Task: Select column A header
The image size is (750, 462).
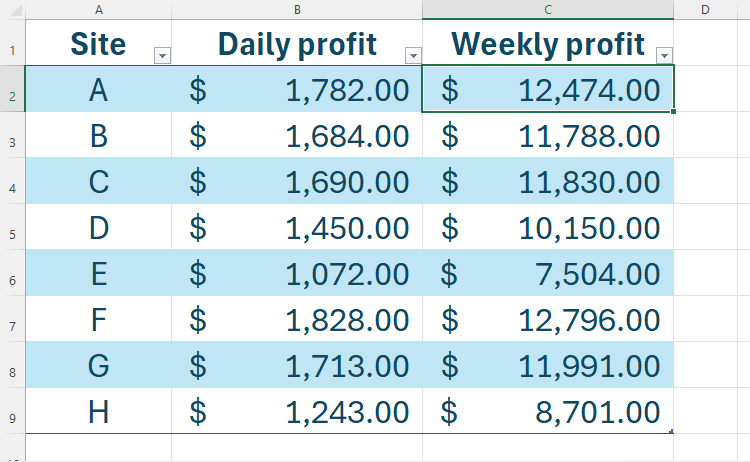Action: [98, 9]
